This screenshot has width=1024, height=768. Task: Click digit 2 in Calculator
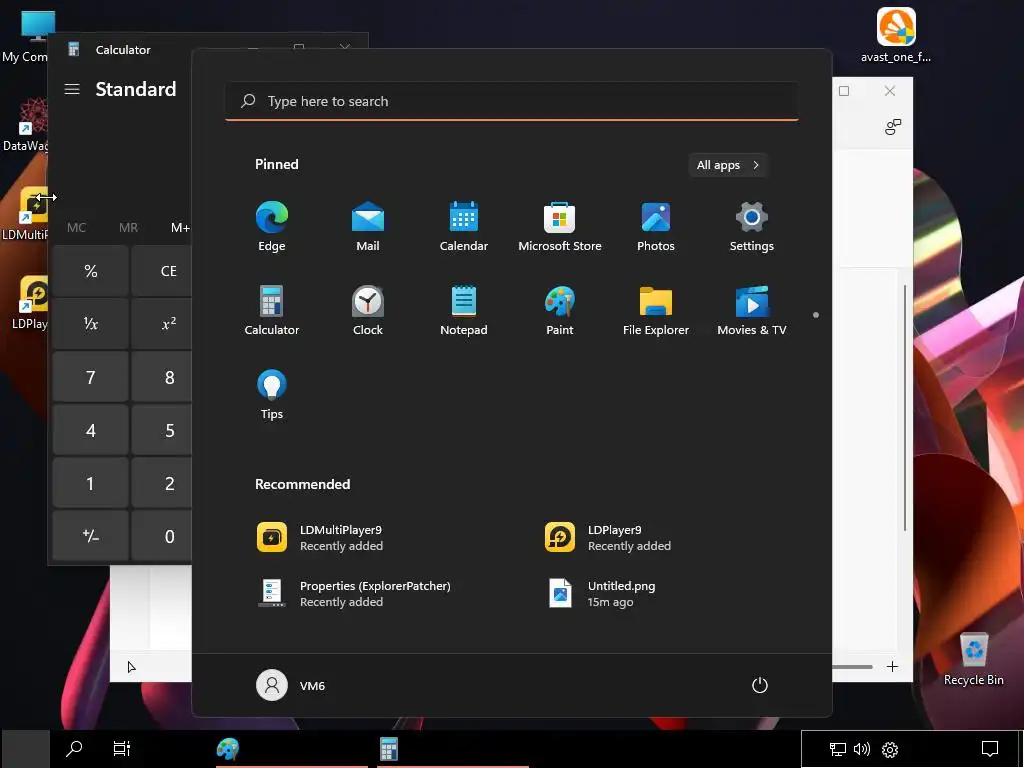(161, 483)
